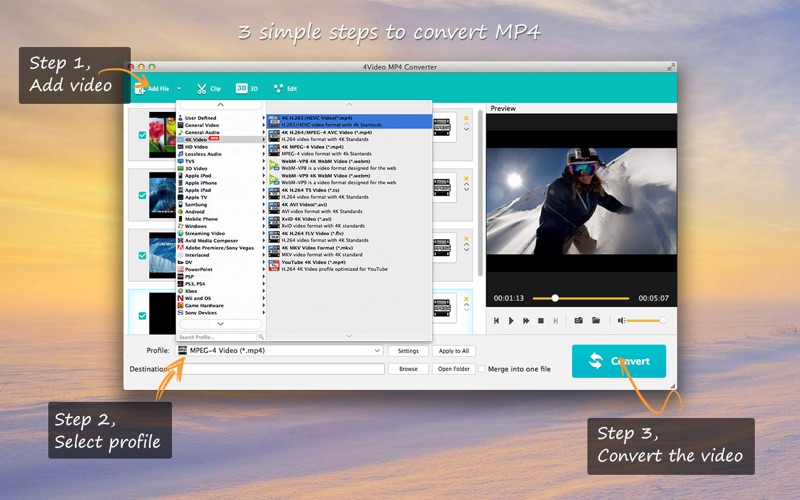Image resolution: width=800 pixels, height=500 pixels.
Task: Play the preview video
Action: (511, 321)
